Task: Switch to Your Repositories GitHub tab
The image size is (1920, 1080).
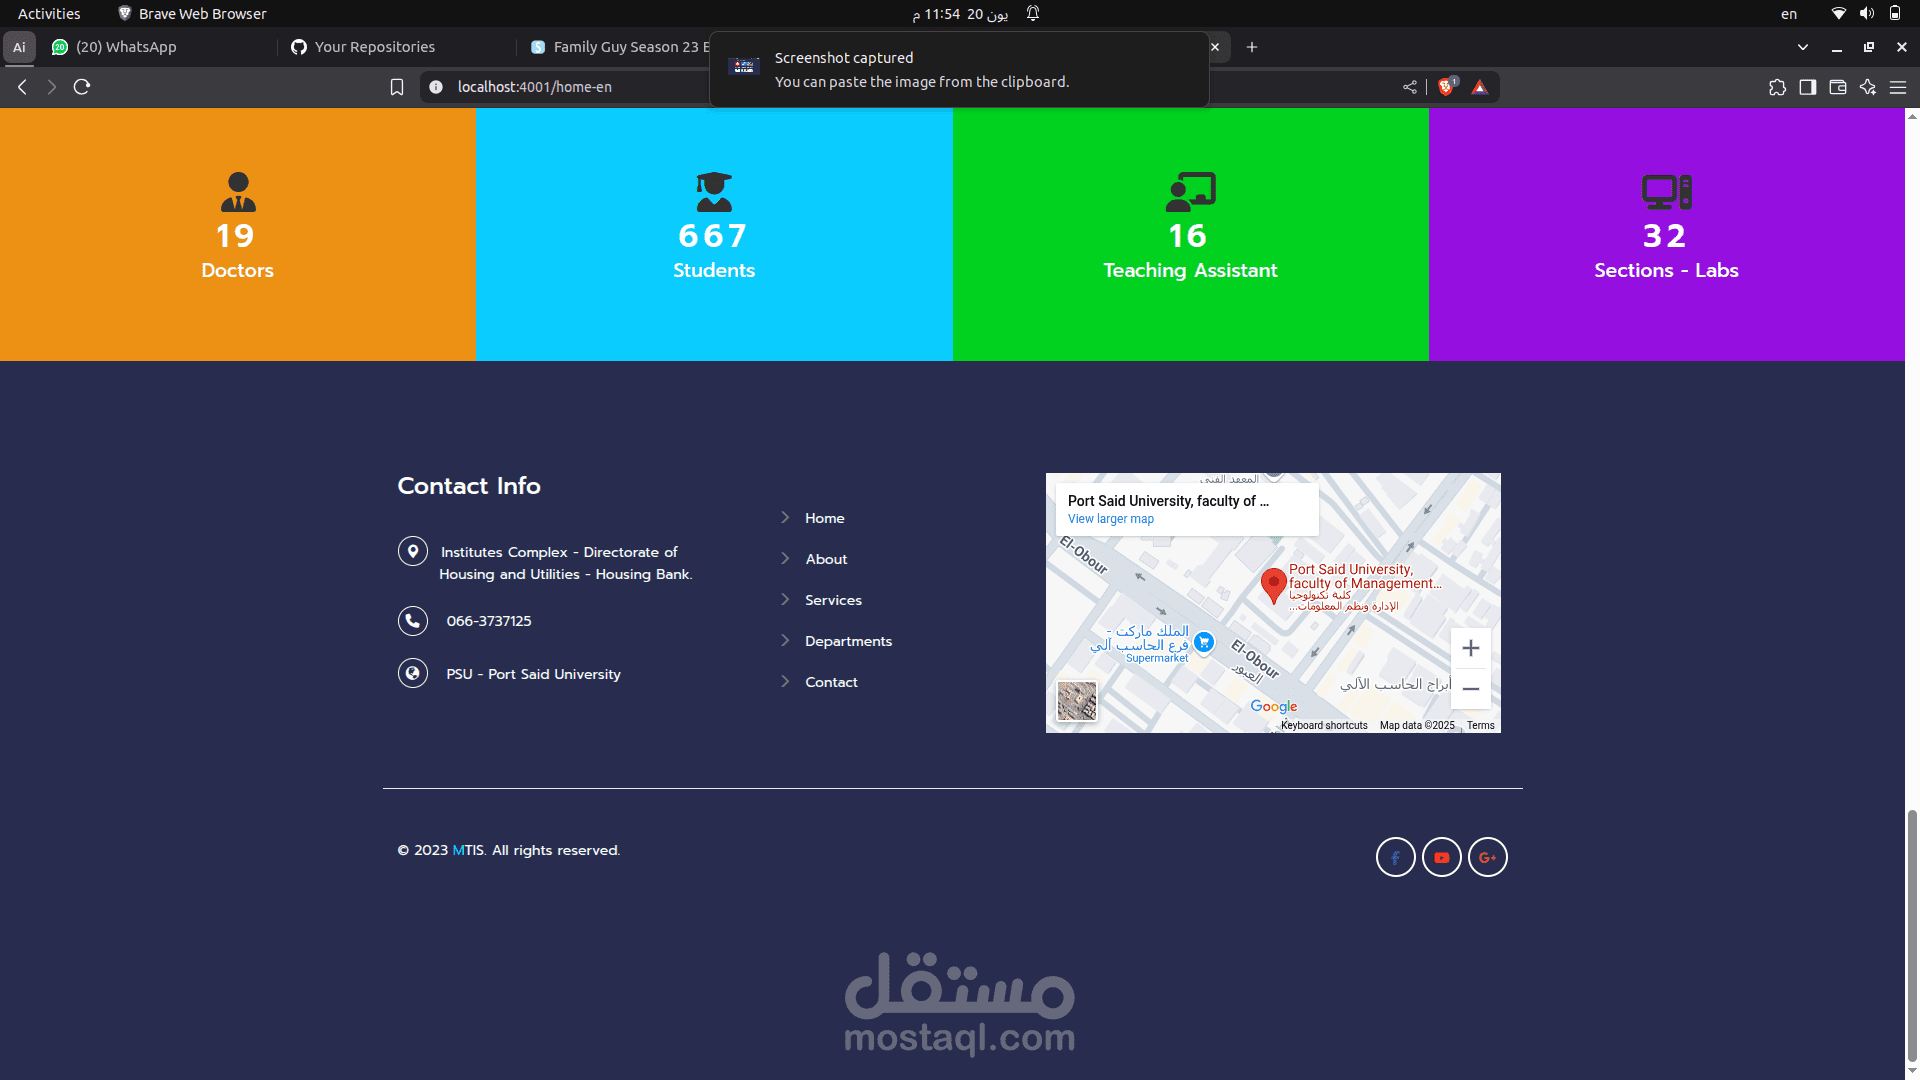Action: coord(375,47)
